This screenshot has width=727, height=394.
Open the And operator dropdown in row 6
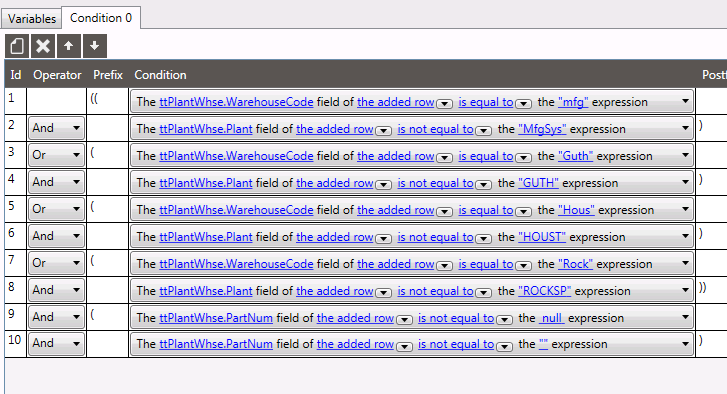[56, 236]
